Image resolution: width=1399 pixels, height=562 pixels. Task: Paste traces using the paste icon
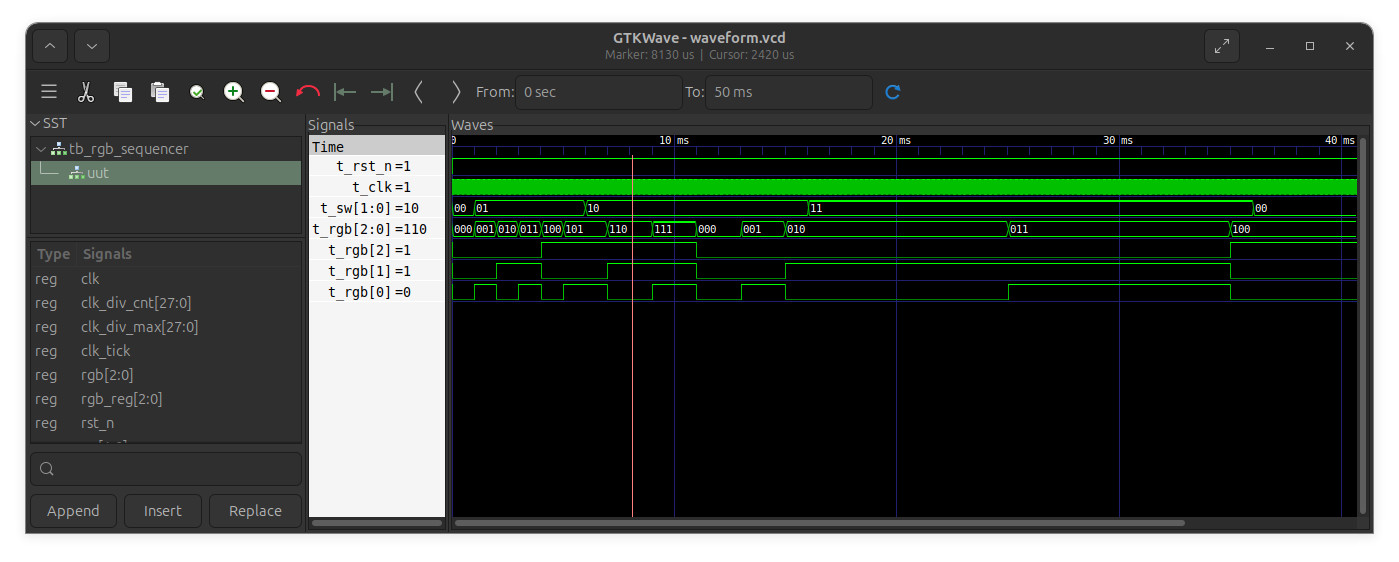point(160,92)
